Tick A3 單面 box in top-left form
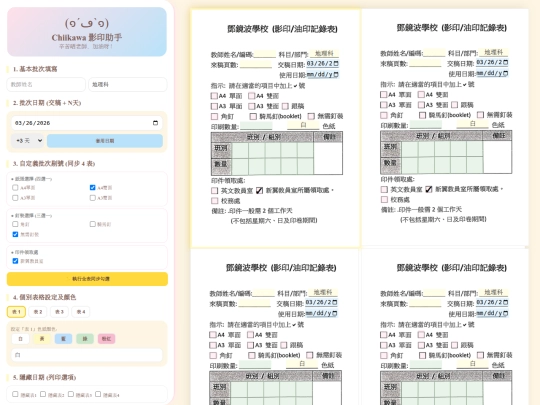This screenshot has height=405, width=540. click(214, 106)
